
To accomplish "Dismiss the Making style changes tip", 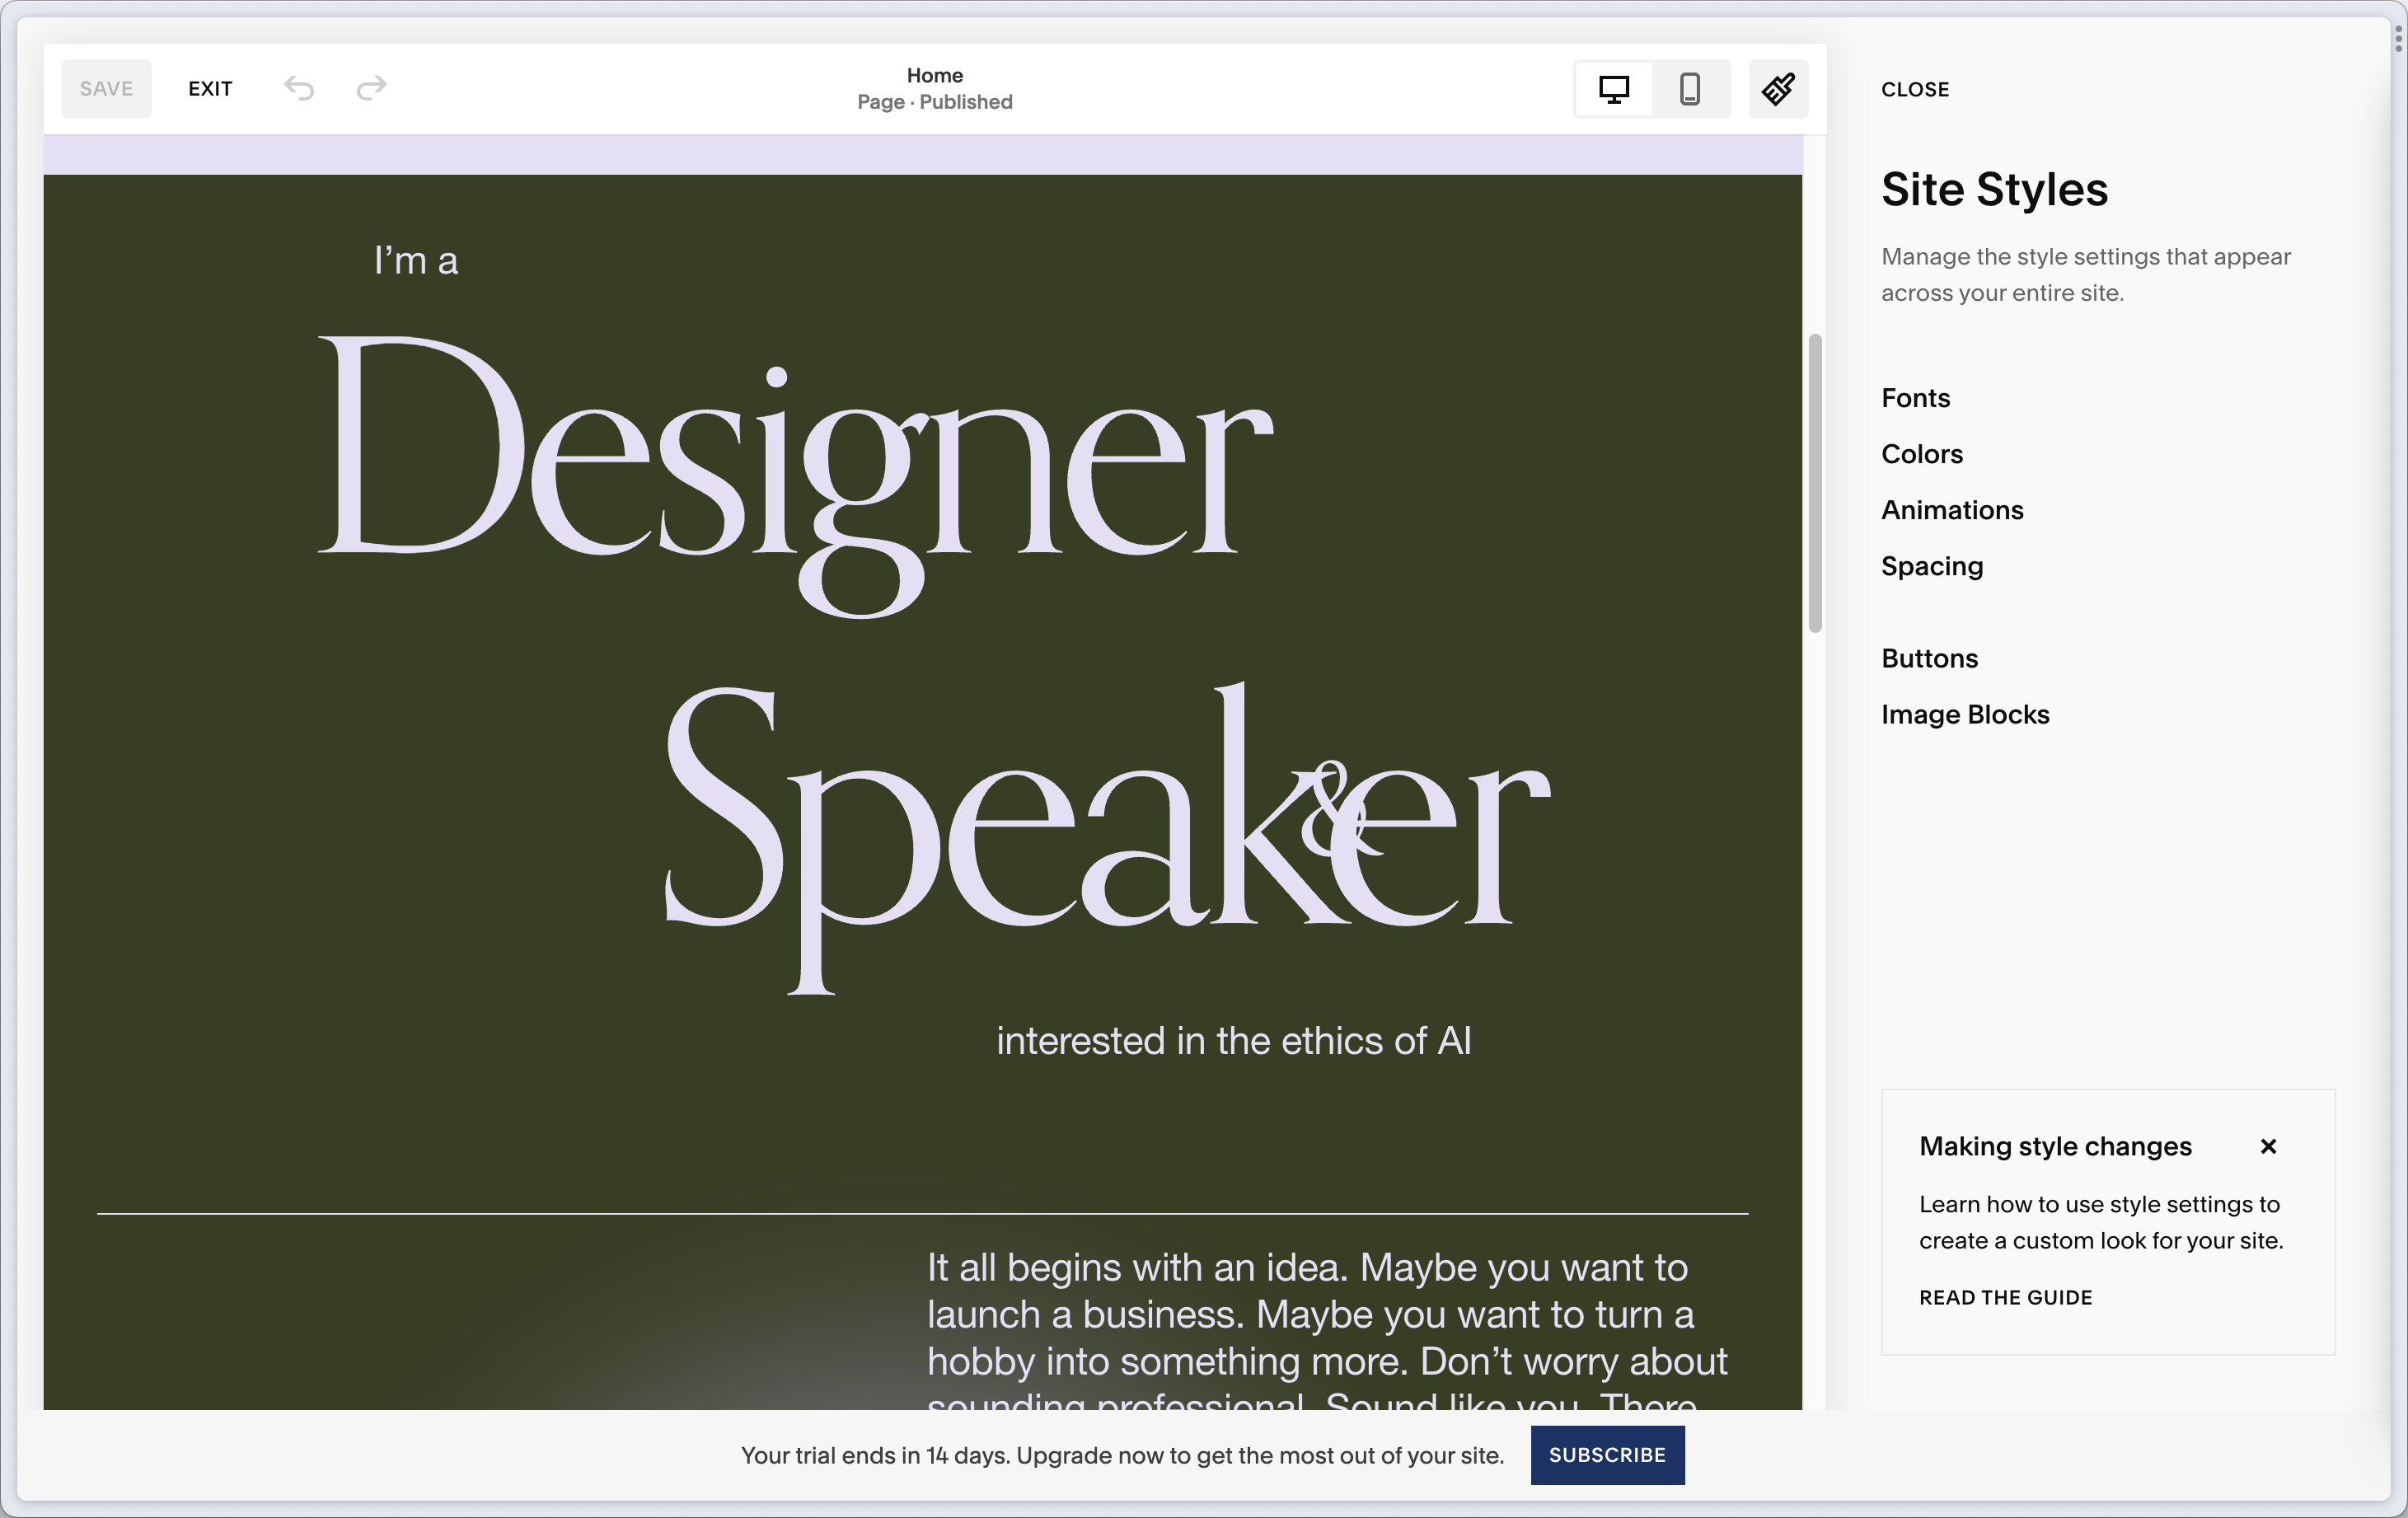I will click(x=2268, y=1146).
